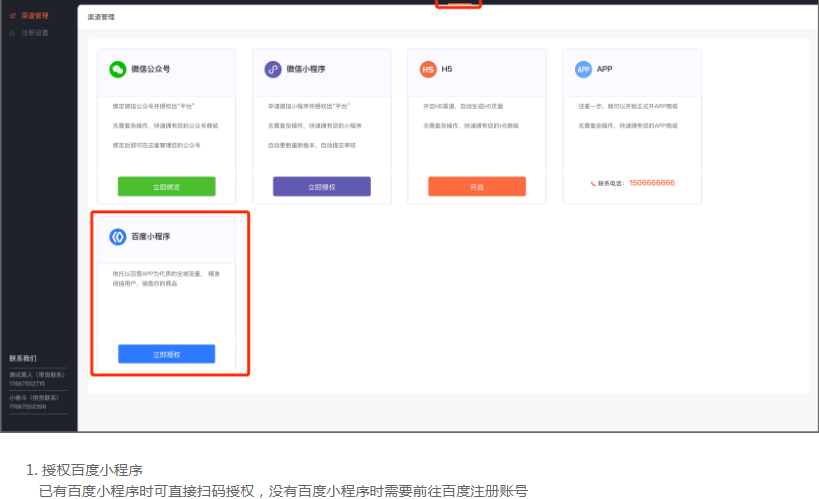The height and width of the screenshot is (499, 819).
Task: Click the 渠道管理 page header text
Action: [101, 17]
